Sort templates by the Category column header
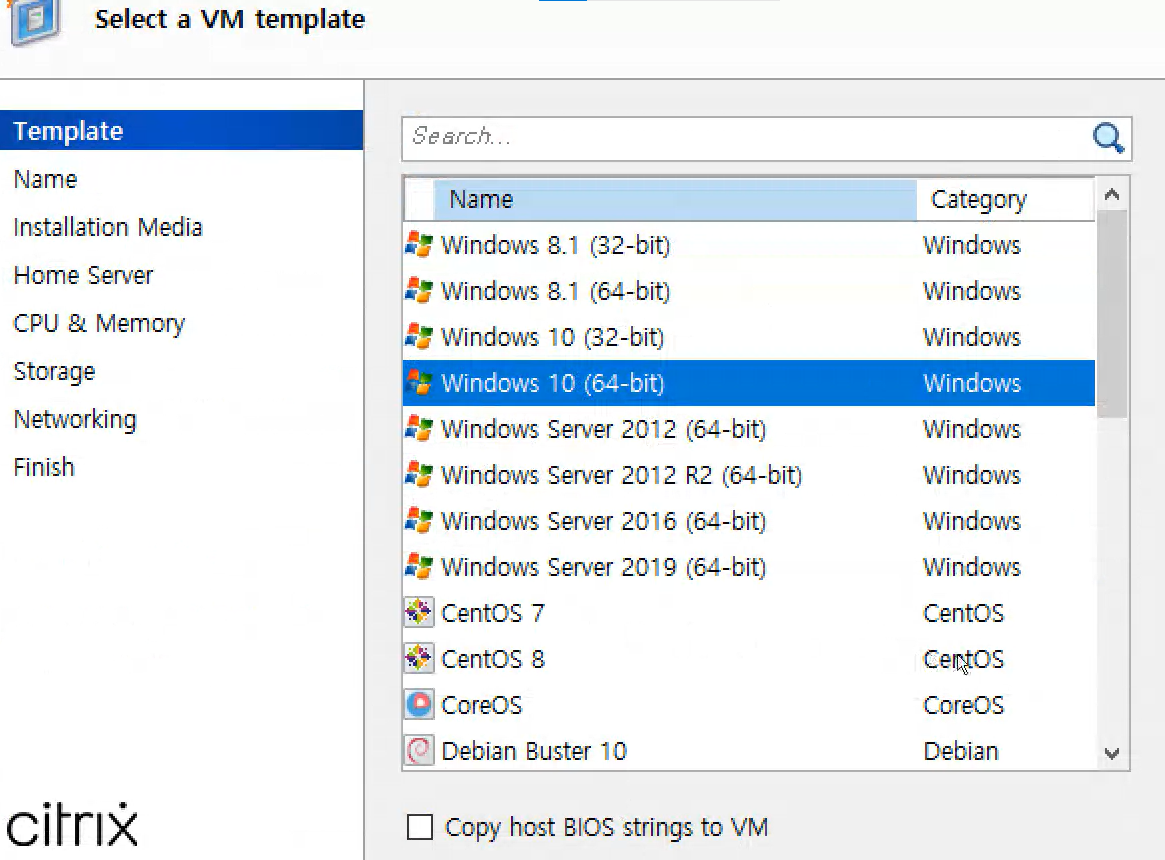 click(x=1005, y=199)
